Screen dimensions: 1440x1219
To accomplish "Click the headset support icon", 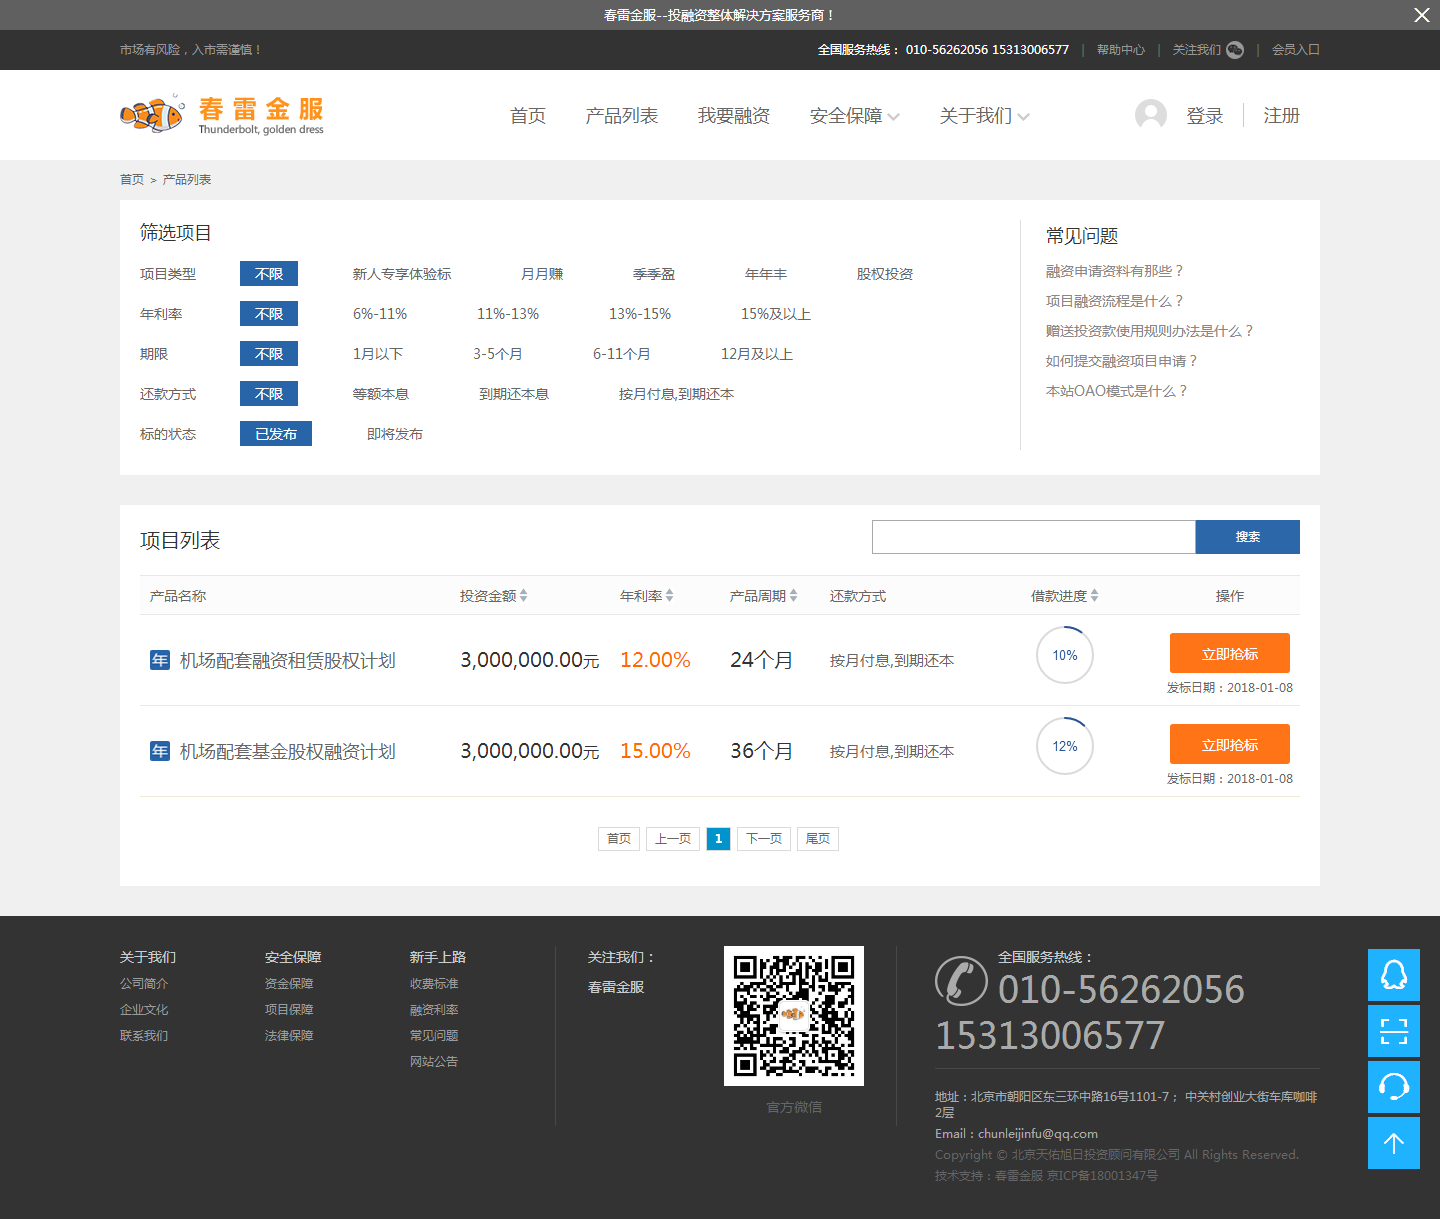I will point(1393,1087).
